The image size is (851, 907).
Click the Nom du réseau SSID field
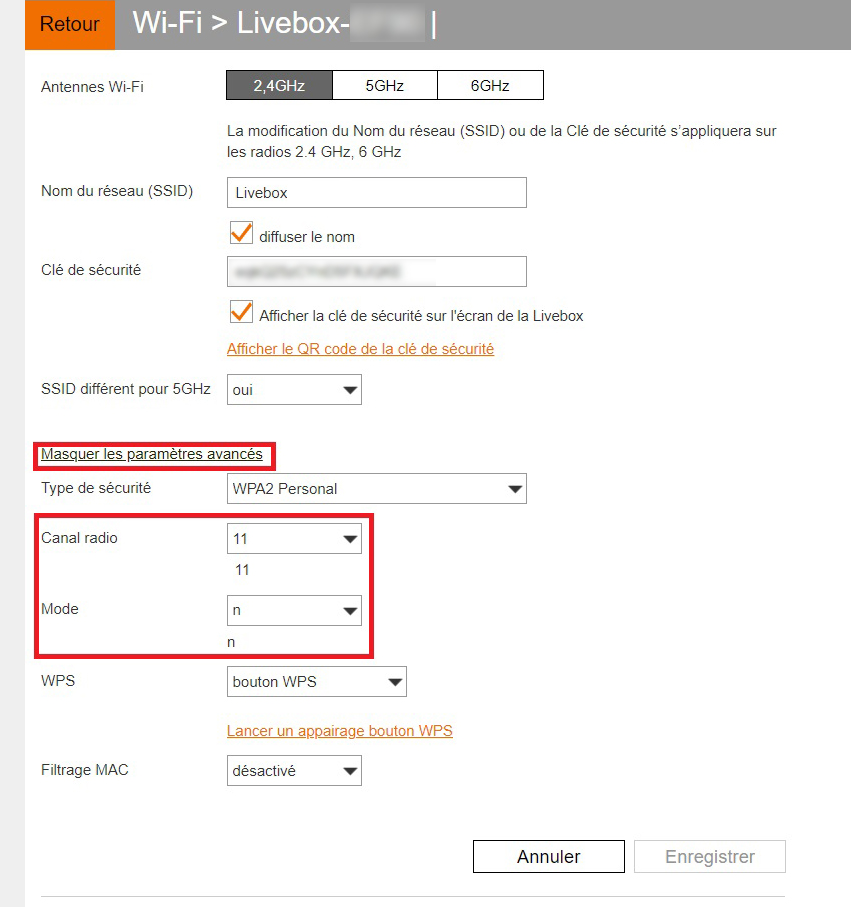pos(376,192)
